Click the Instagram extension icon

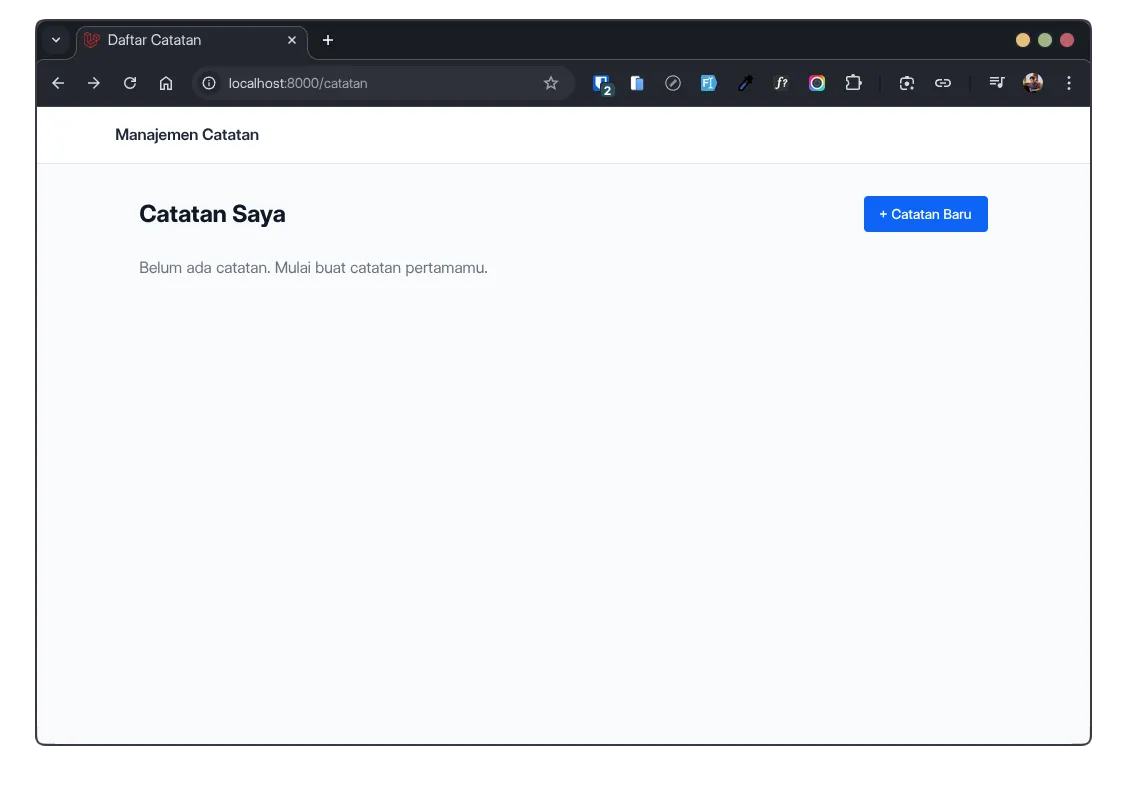coord(817,83)
